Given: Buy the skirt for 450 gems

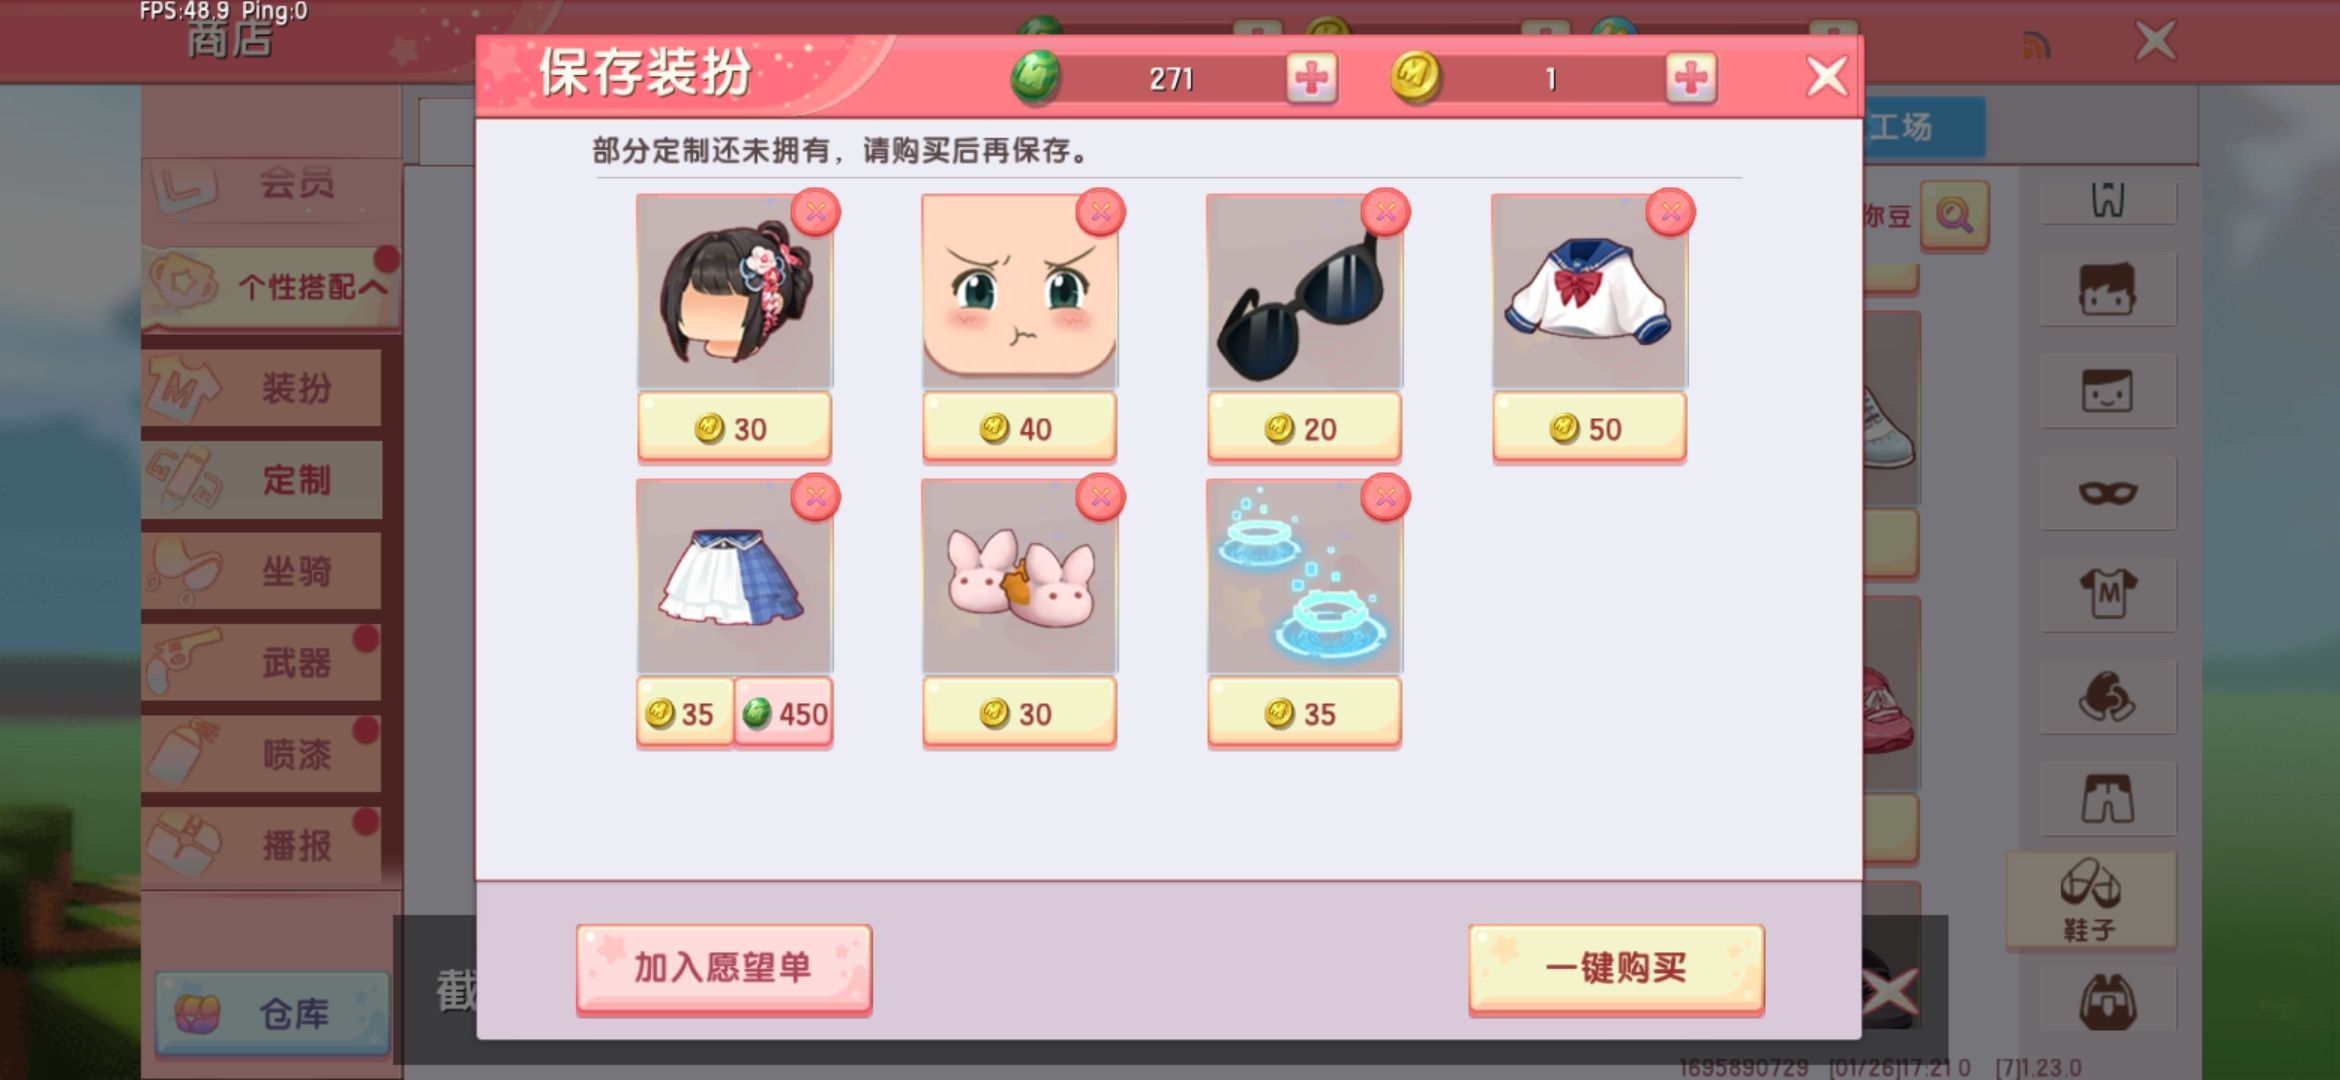Looking at the screenshot, I should [x=784, y=713].
